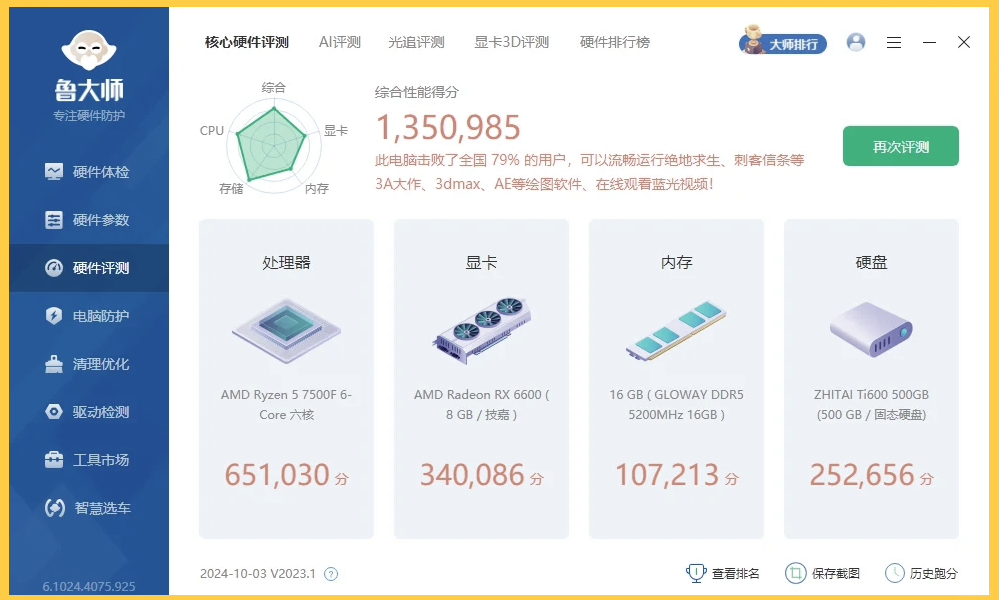This screenshot has width=999, height=600.
Task: Click the ZHITAI Ti600 500GB description
Action: (x=871, y=404)
